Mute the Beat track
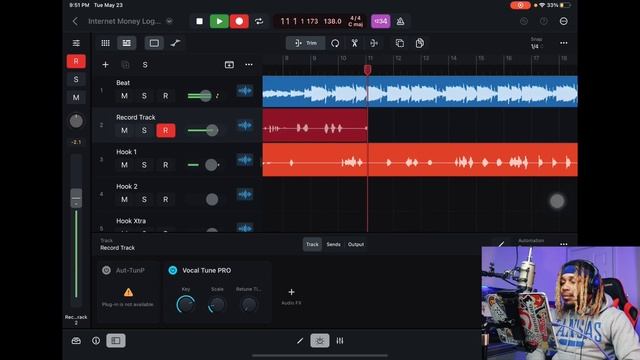 pos(124,96)
